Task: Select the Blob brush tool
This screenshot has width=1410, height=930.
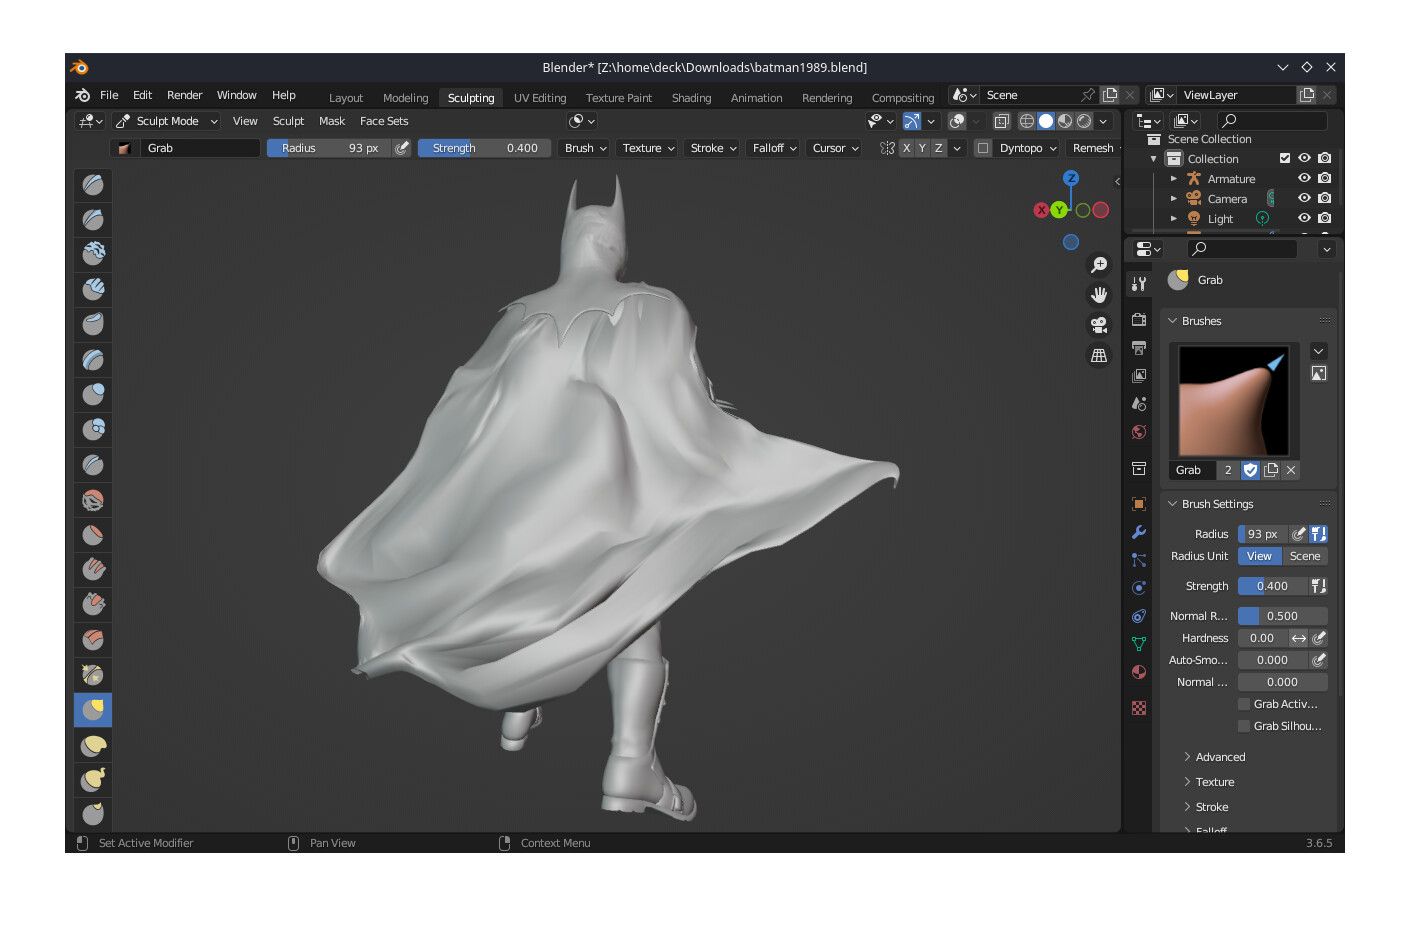Action: [93, 430]
